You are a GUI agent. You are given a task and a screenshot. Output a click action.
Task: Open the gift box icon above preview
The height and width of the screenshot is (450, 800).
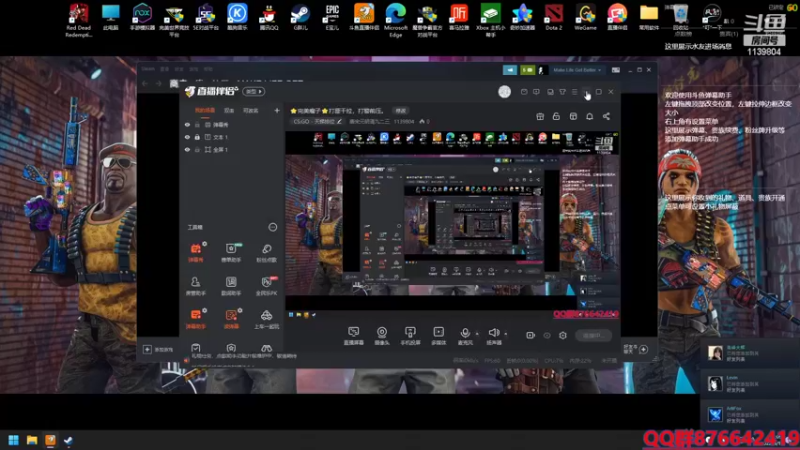pos(540,116)
